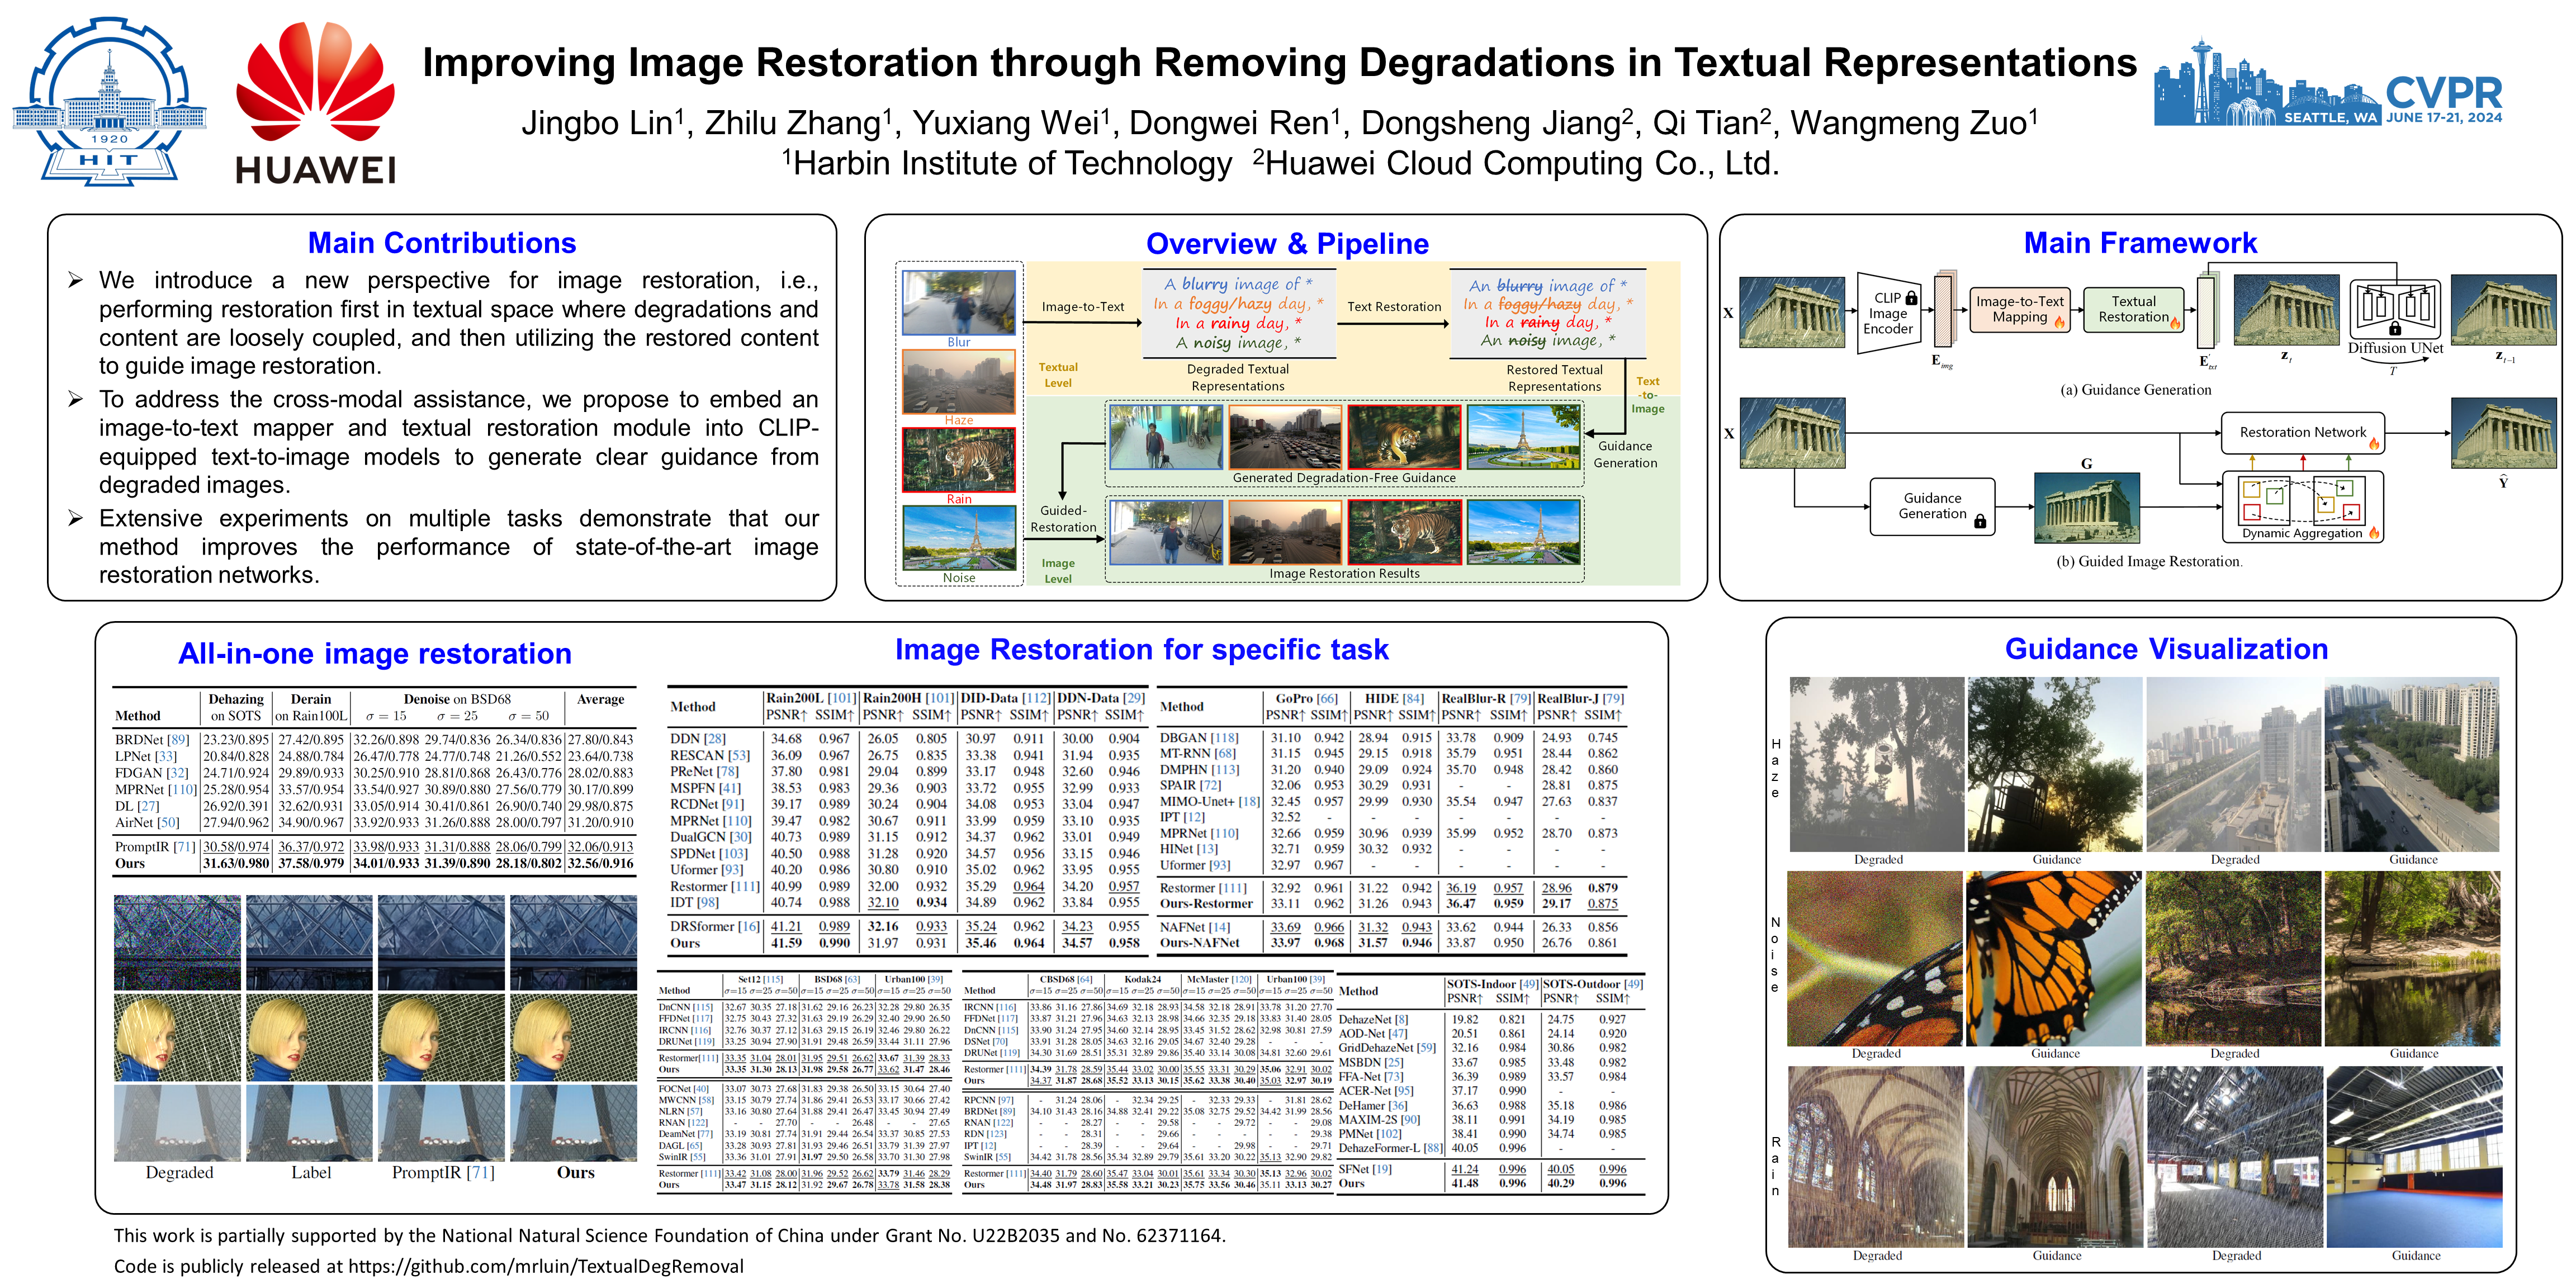The width and height of the screenshot is (2576, 1288).
Task: Click the PromptIR [71] comparison column label
Action: tap(443, 1172)
